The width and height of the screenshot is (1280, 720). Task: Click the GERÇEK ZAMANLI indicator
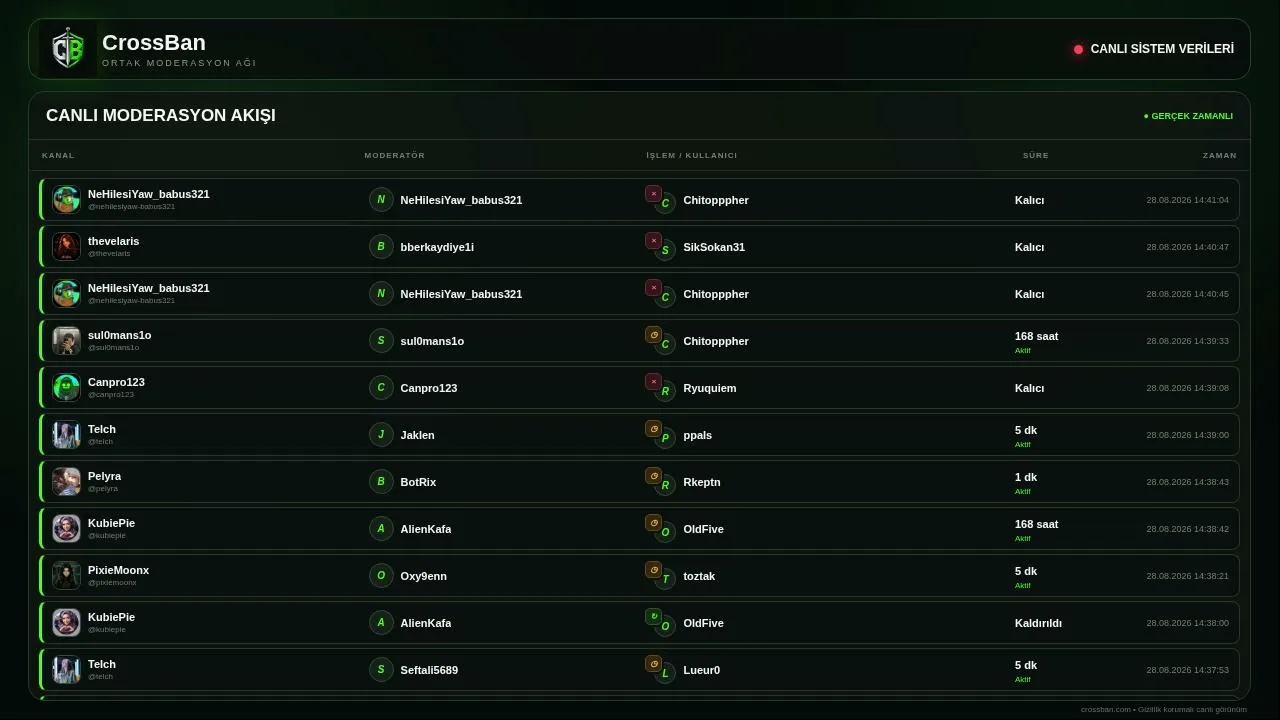point(1188,116)
